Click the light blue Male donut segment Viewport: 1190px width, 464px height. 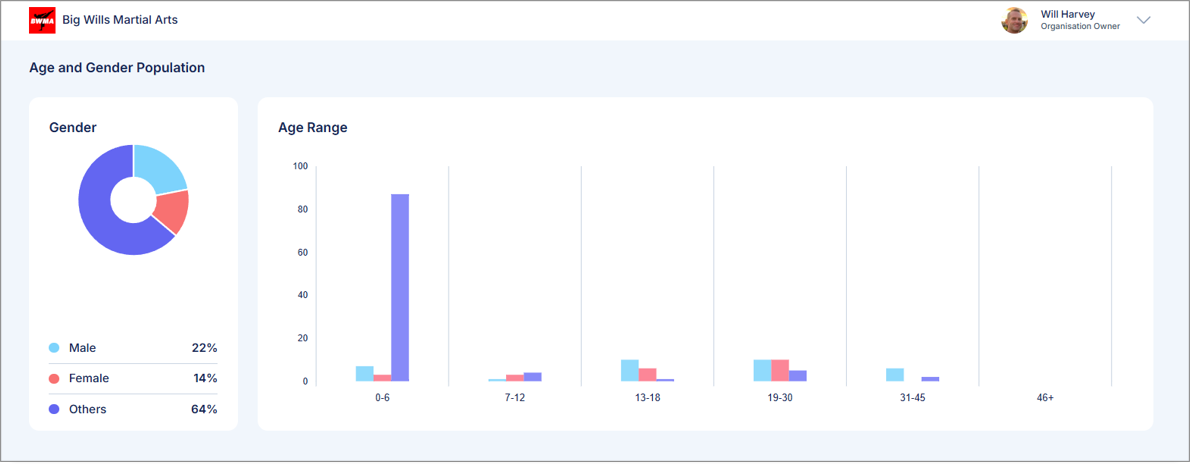(160, 168)
